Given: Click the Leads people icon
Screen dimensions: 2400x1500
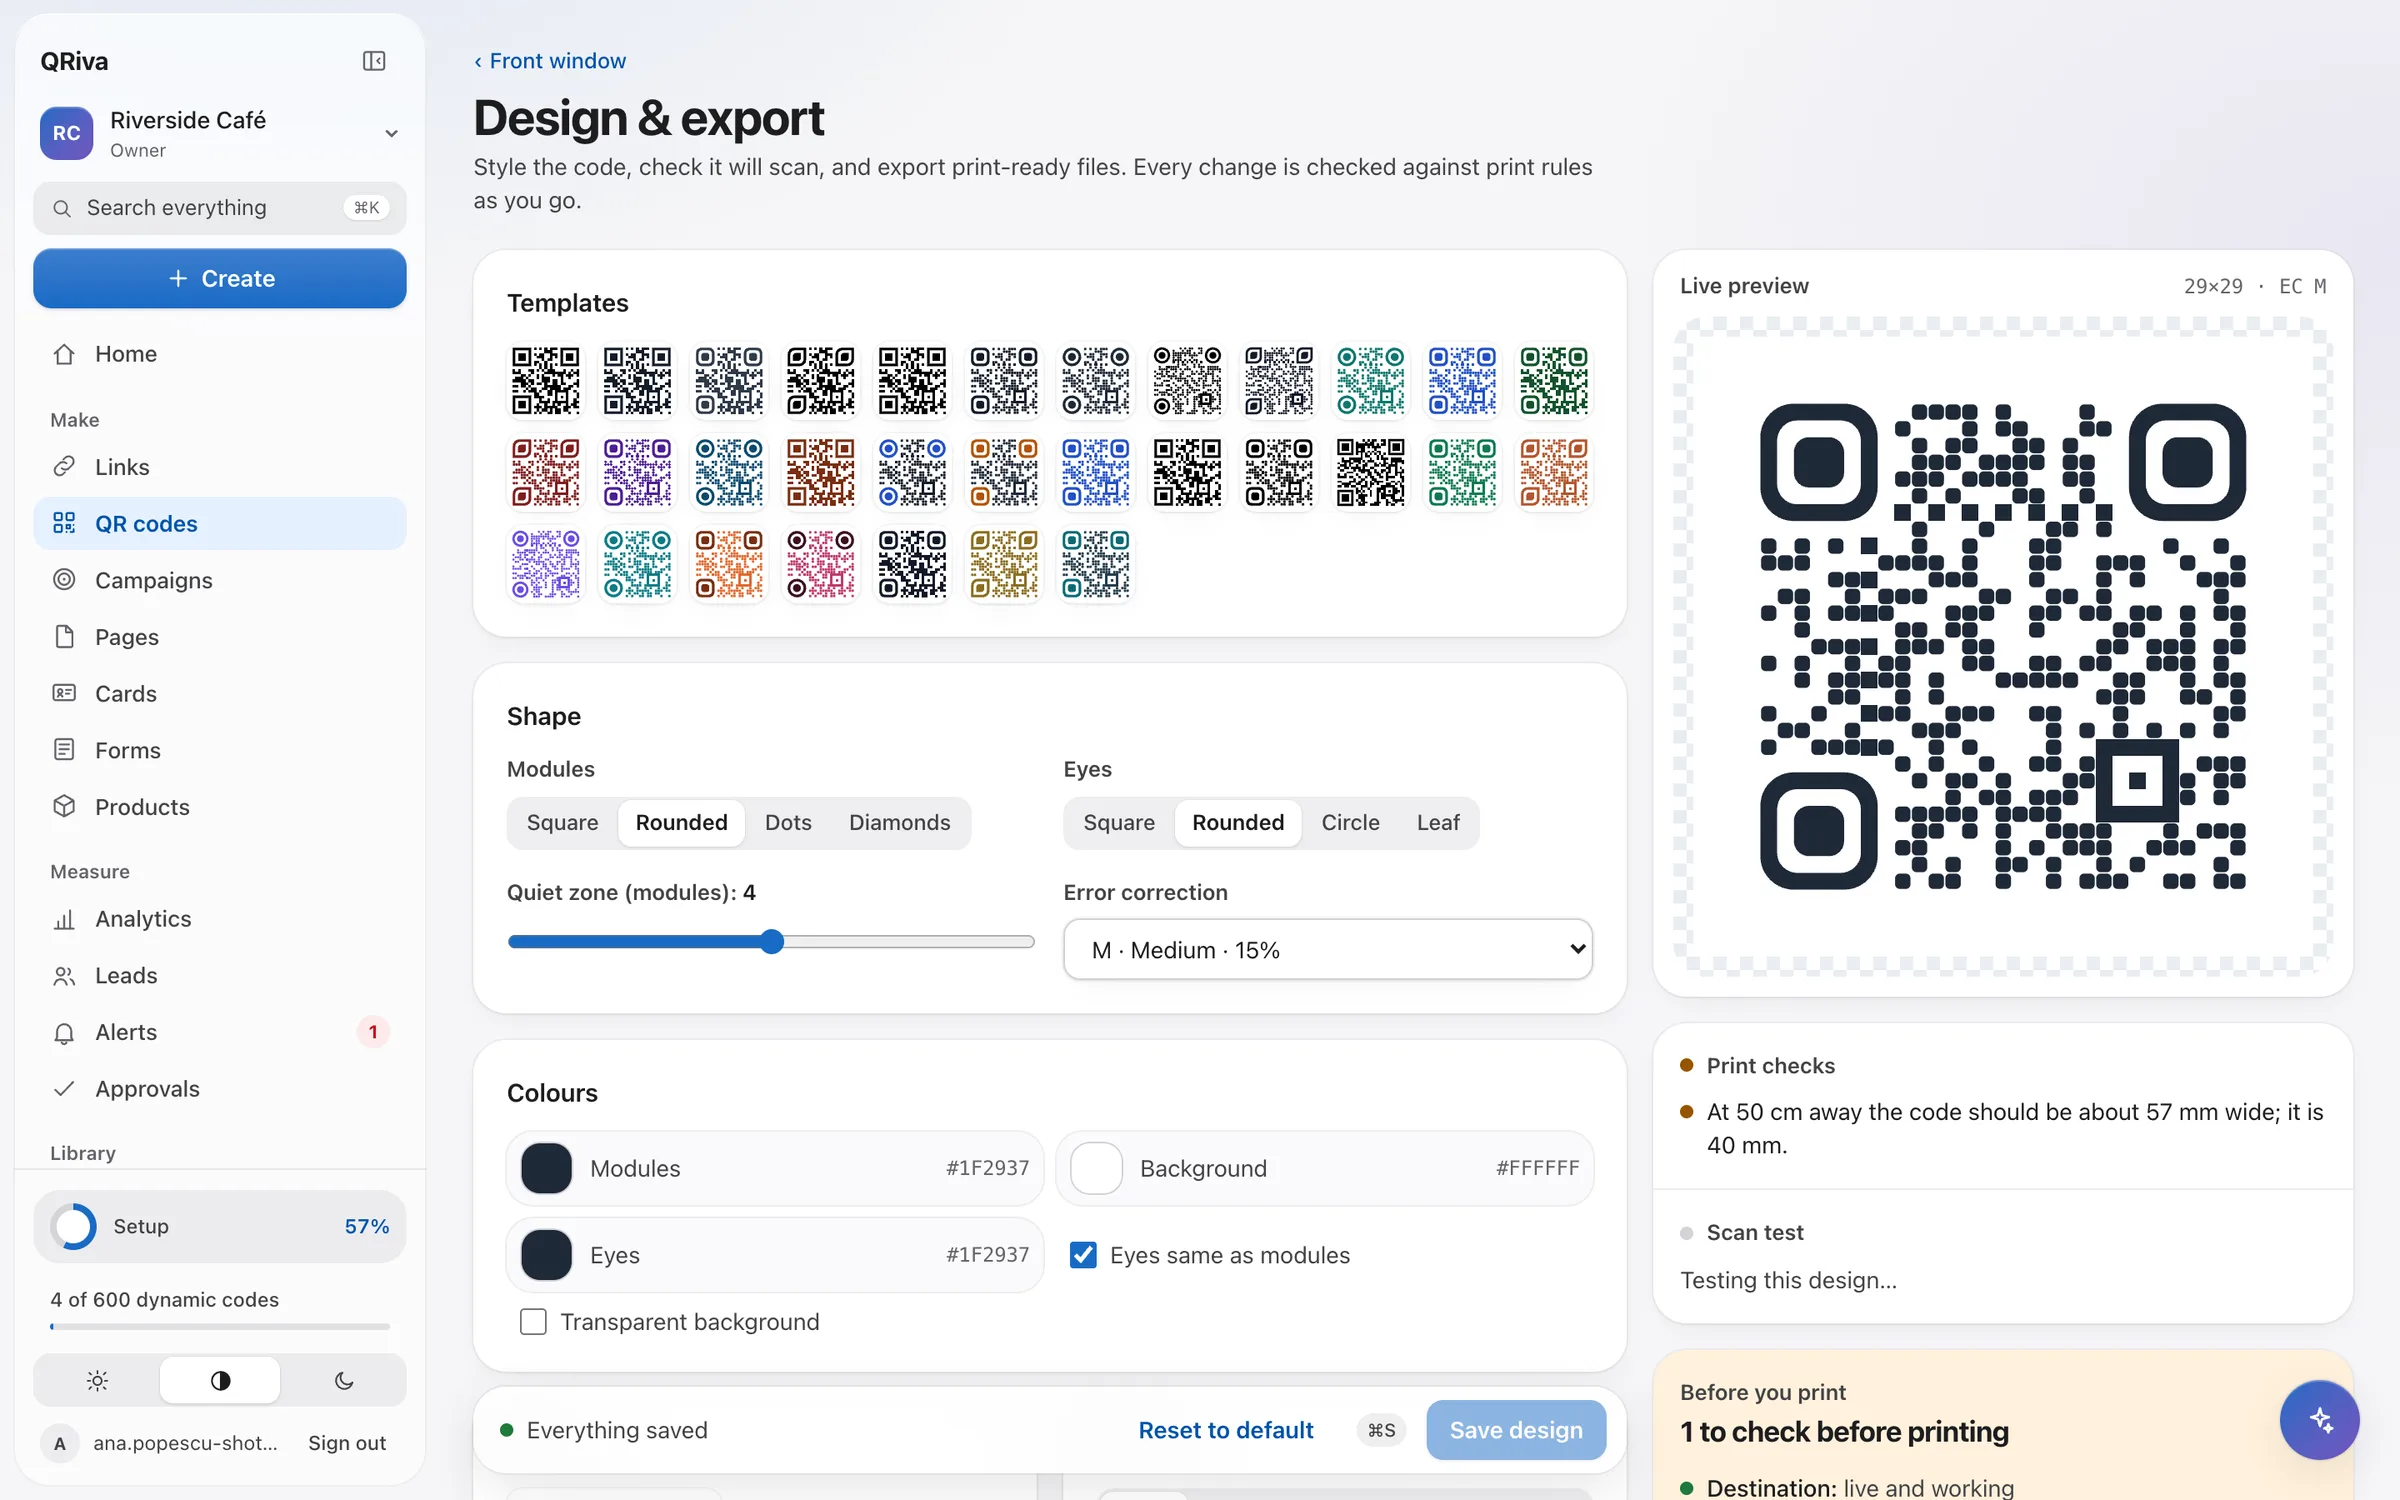Looking at the screenshot, I should pos(64,976).
